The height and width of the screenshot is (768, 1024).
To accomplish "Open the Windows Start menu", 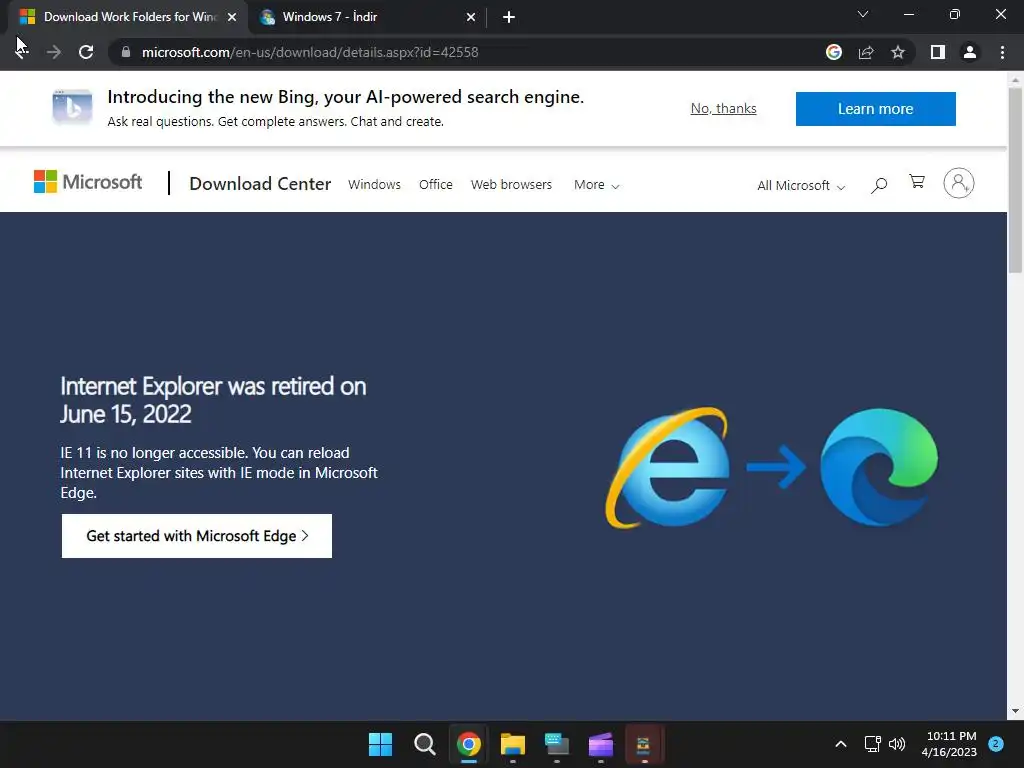I will [x=380, y=744].
